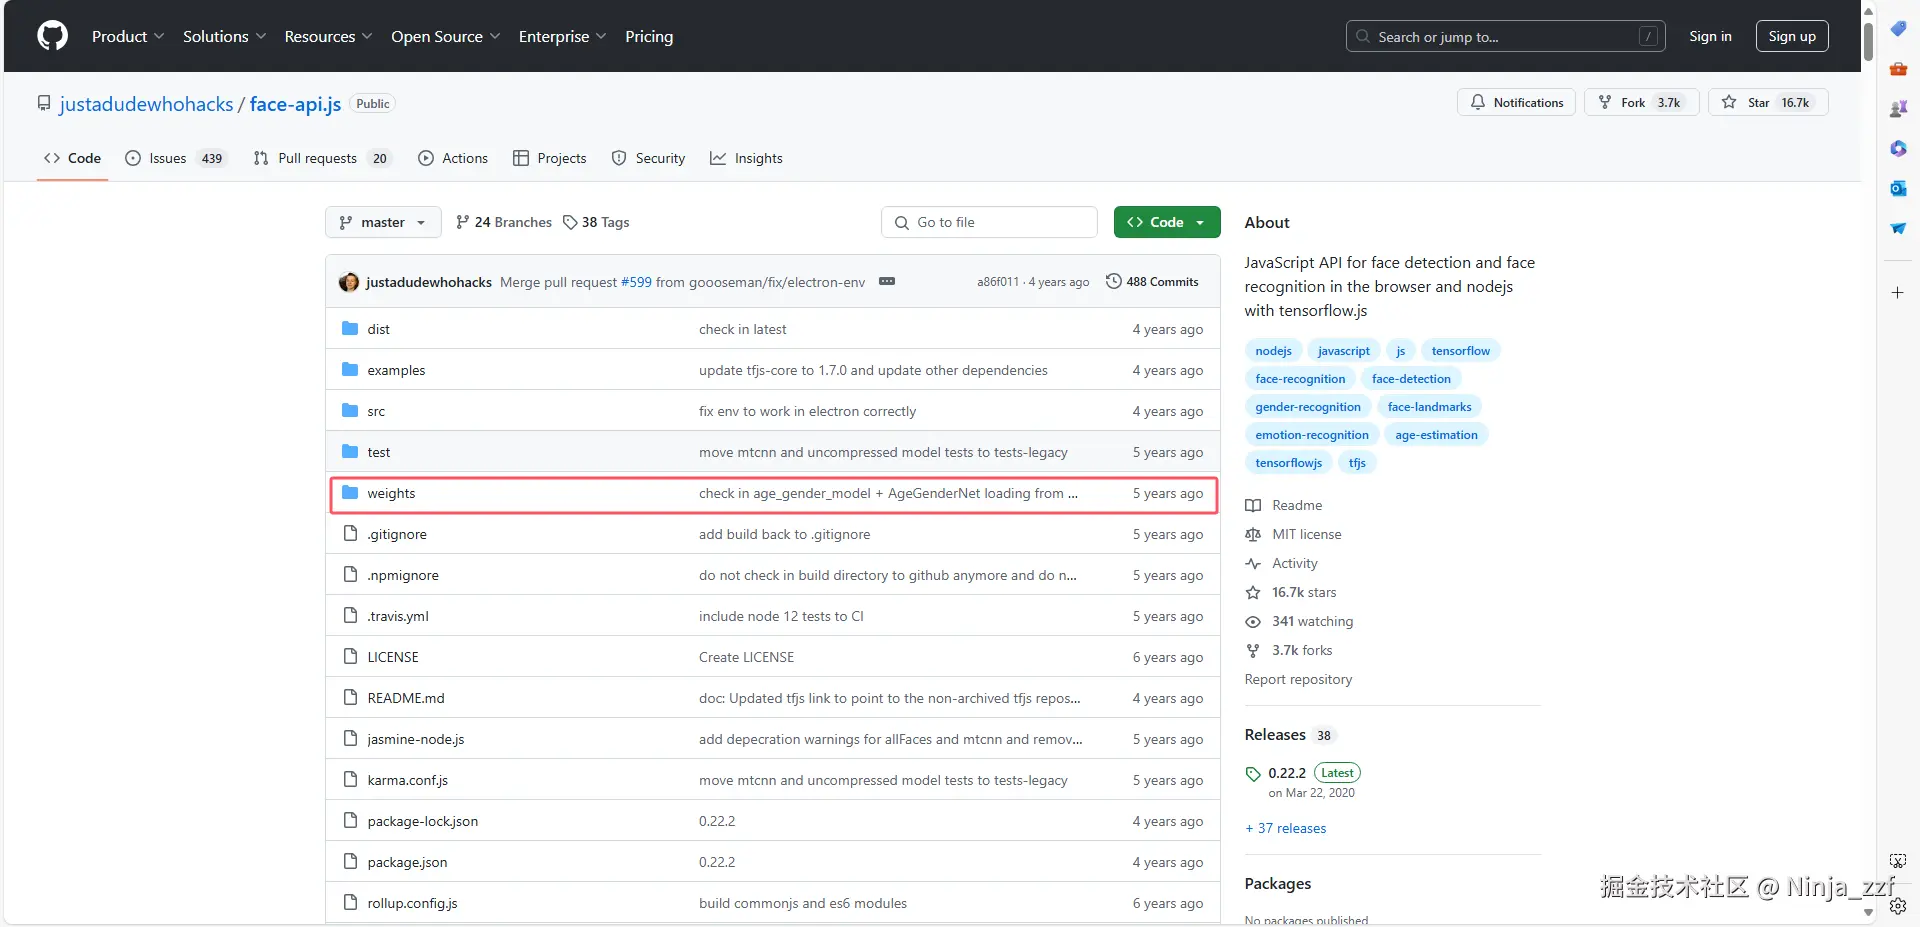Click the GitHub logo icon
This screenshot has height=927, width=1920.
point(52,36)
